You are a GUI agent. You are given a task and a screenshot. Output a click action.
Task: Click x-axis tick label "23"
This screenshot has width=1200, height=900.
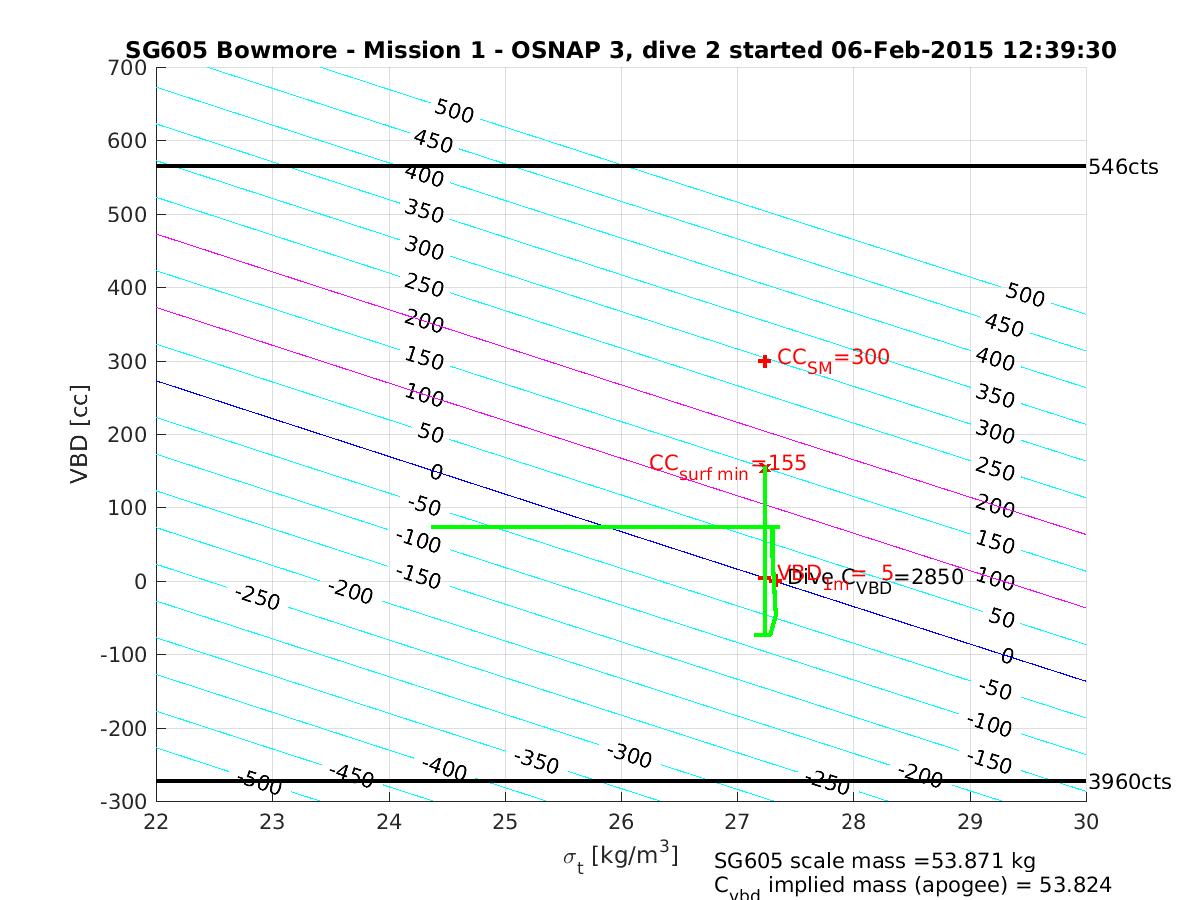(272, 821)
